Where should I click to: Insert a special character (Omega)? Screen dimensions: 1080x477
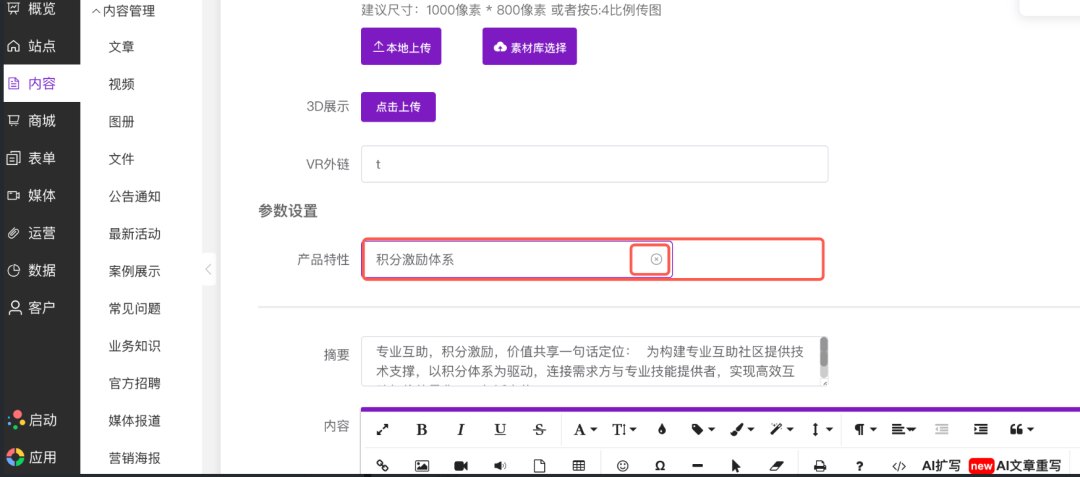(x=660, y=466)
